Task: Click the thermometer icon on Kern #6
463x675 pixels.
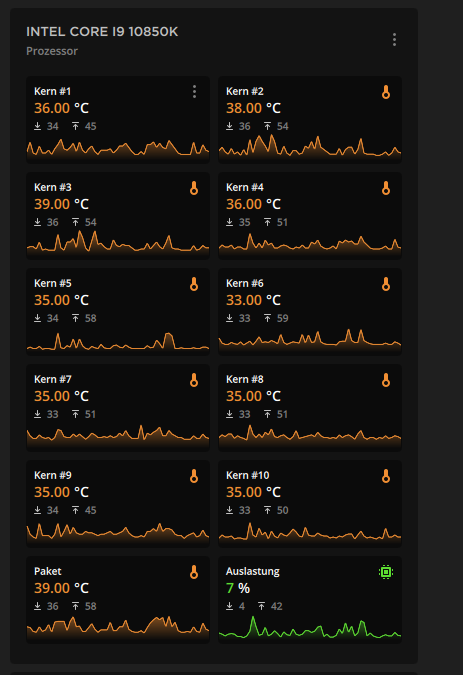Action: pyautogui.click(x=386, y=284)
